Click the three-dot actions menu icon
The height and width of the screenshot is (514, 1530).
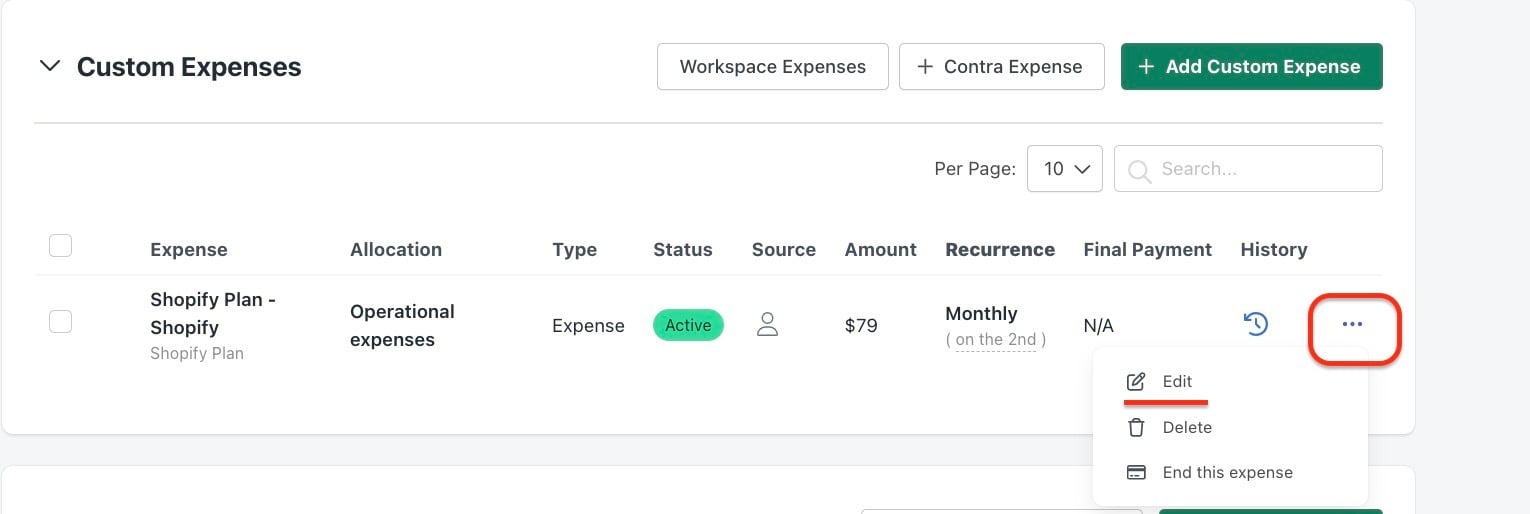coord(1352,324)
